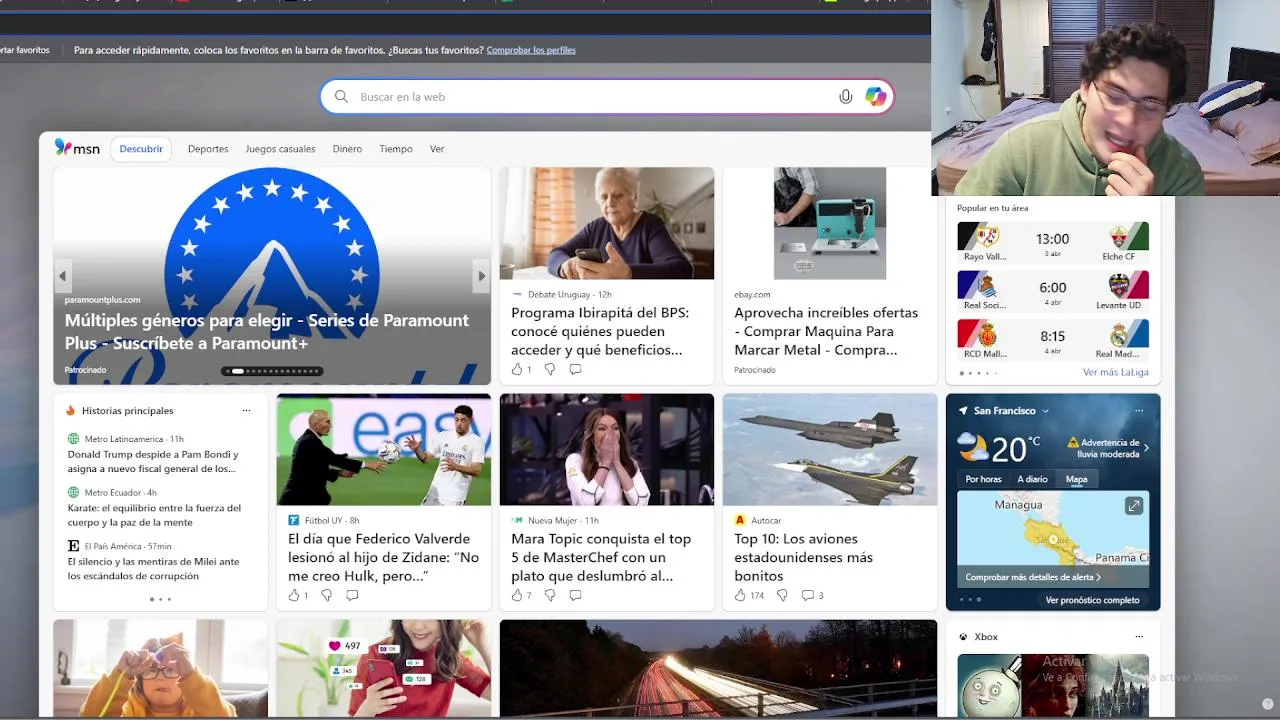The image size is (1280, 720).
Task: Open the Zidane Valverde match photo
Action: 384,449
